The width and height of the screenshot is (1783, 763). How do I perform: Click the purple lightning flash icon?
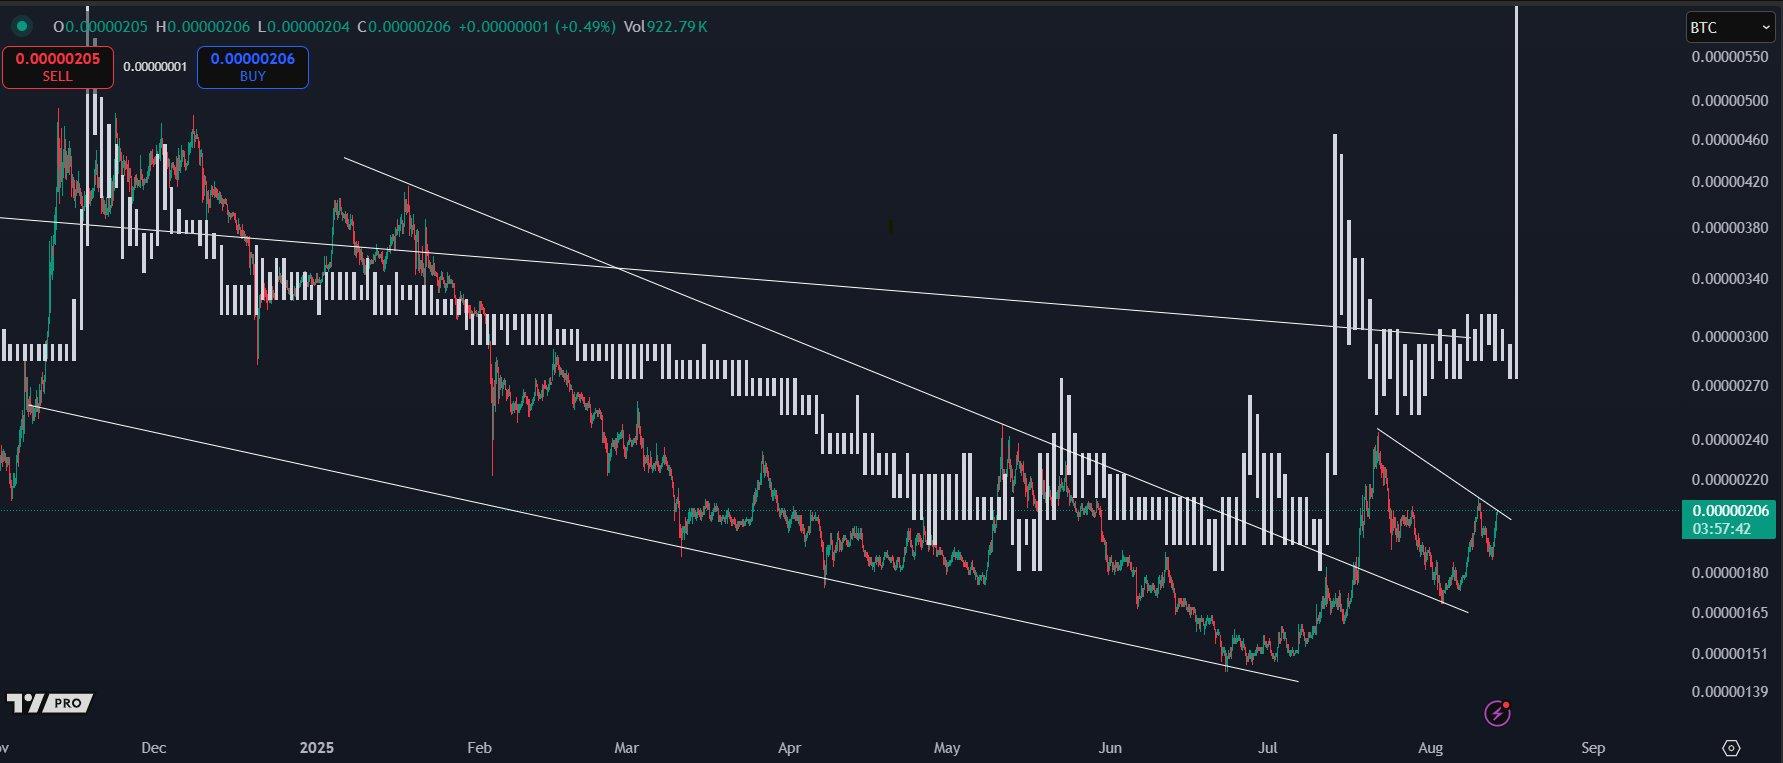[x=1497, y=713]
